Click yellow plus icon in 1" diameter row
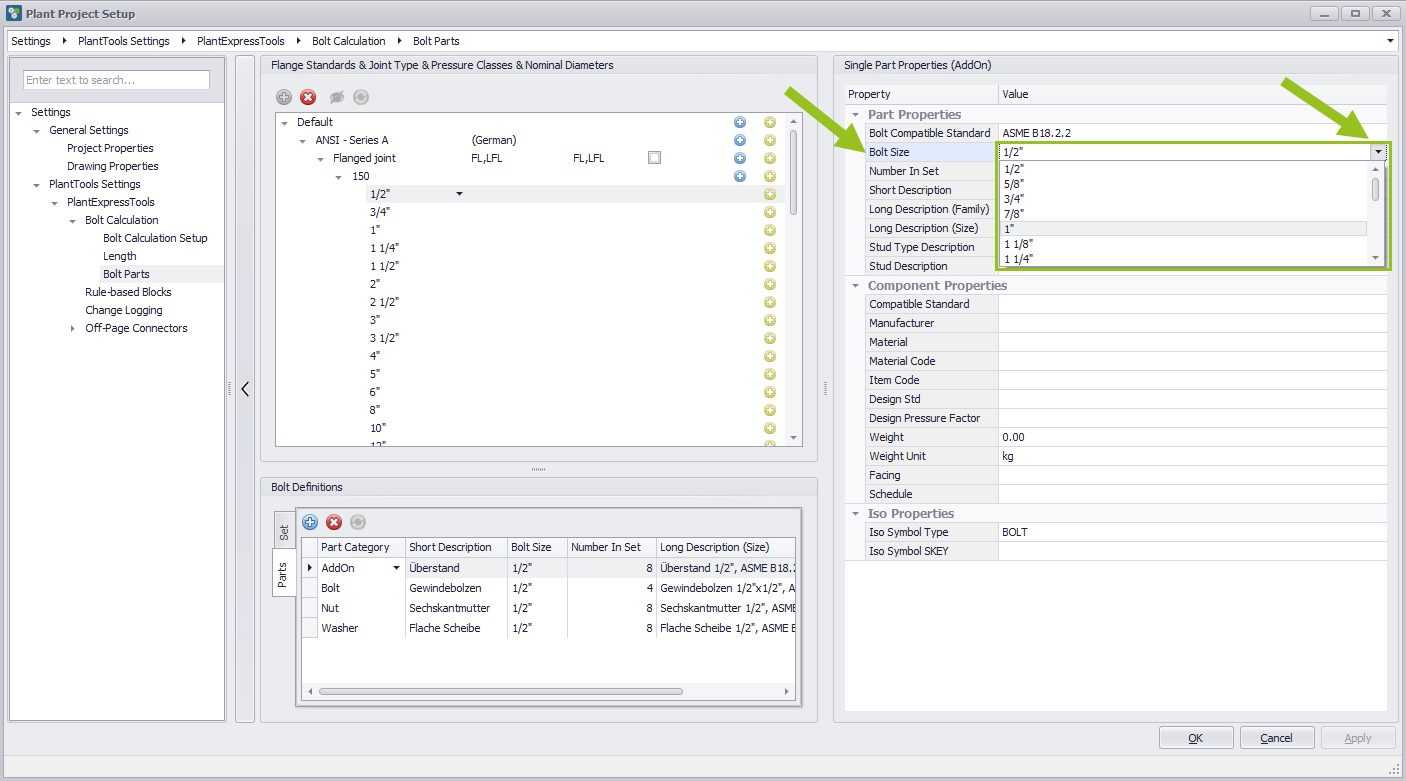This screenshot has width=1406, height=781. (x=770, y=230)
